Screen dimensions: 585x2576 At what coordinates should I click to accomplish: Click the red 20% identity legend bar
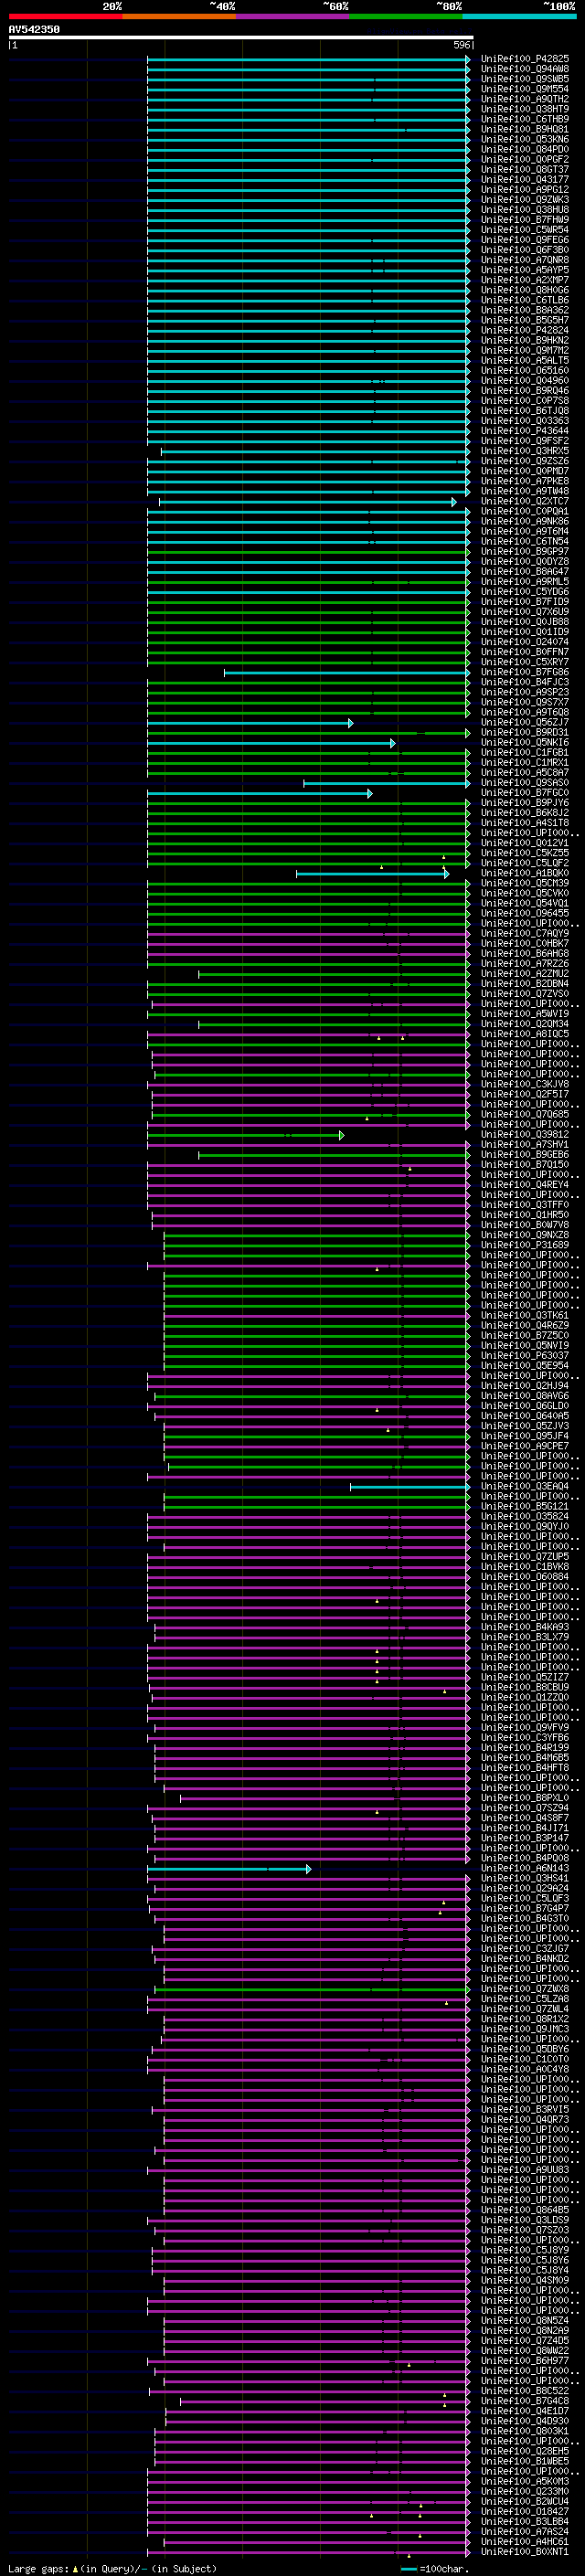(x=65, y=16)
